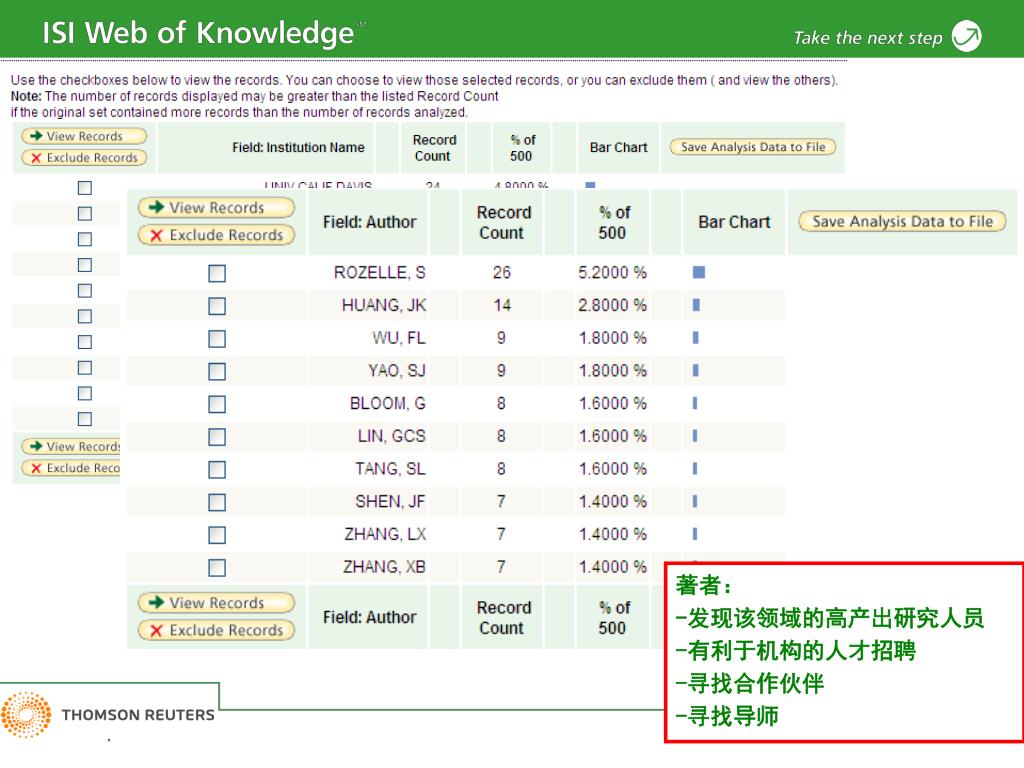Click the Field: Institution Name column header
Image resolution: width=1024 pixels, height=768 pixels.
point(298,148)
